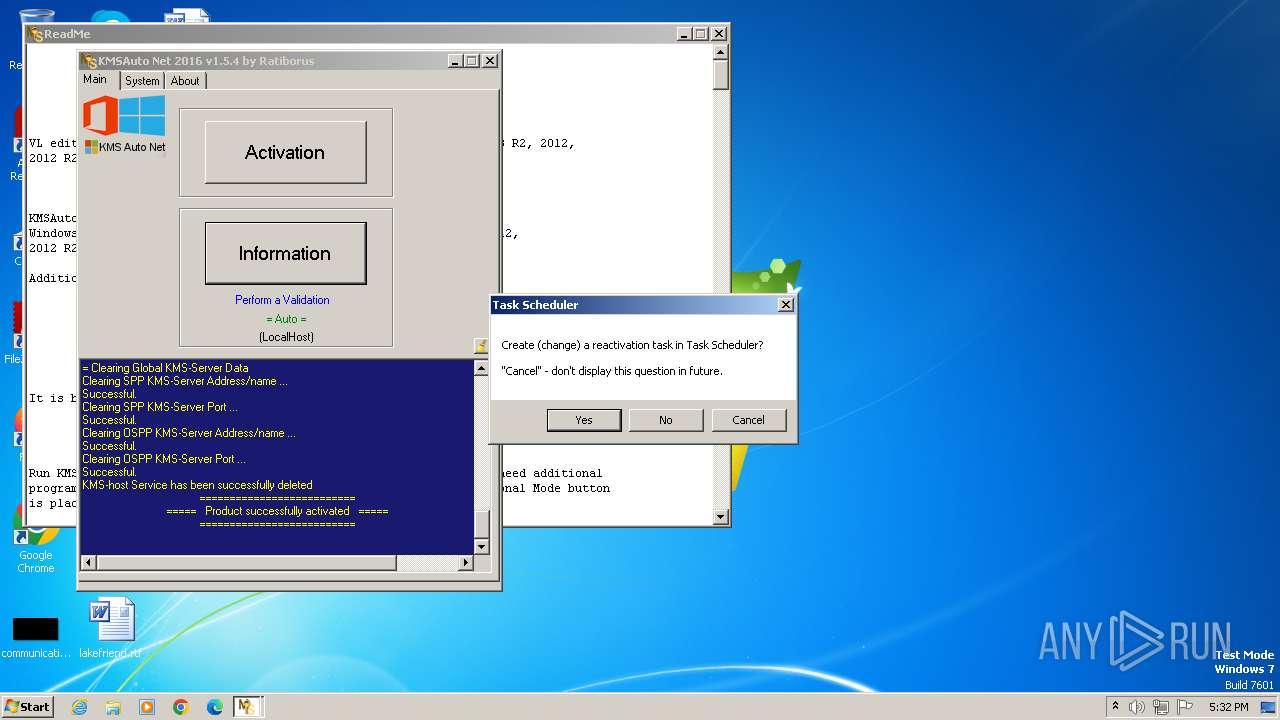Click the log horizontal scrollbar thumb
1280x720 pixels.
click(x=246, y=563)
